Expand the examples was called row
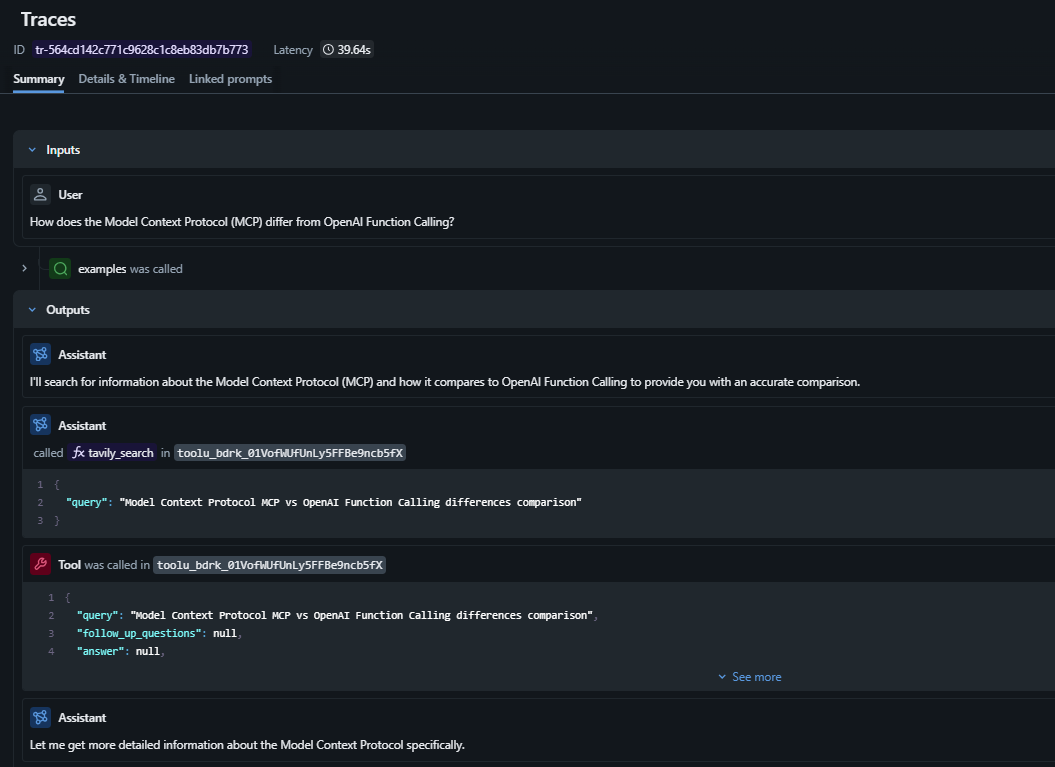The image size is (1055, 767). tap(24, 269)
